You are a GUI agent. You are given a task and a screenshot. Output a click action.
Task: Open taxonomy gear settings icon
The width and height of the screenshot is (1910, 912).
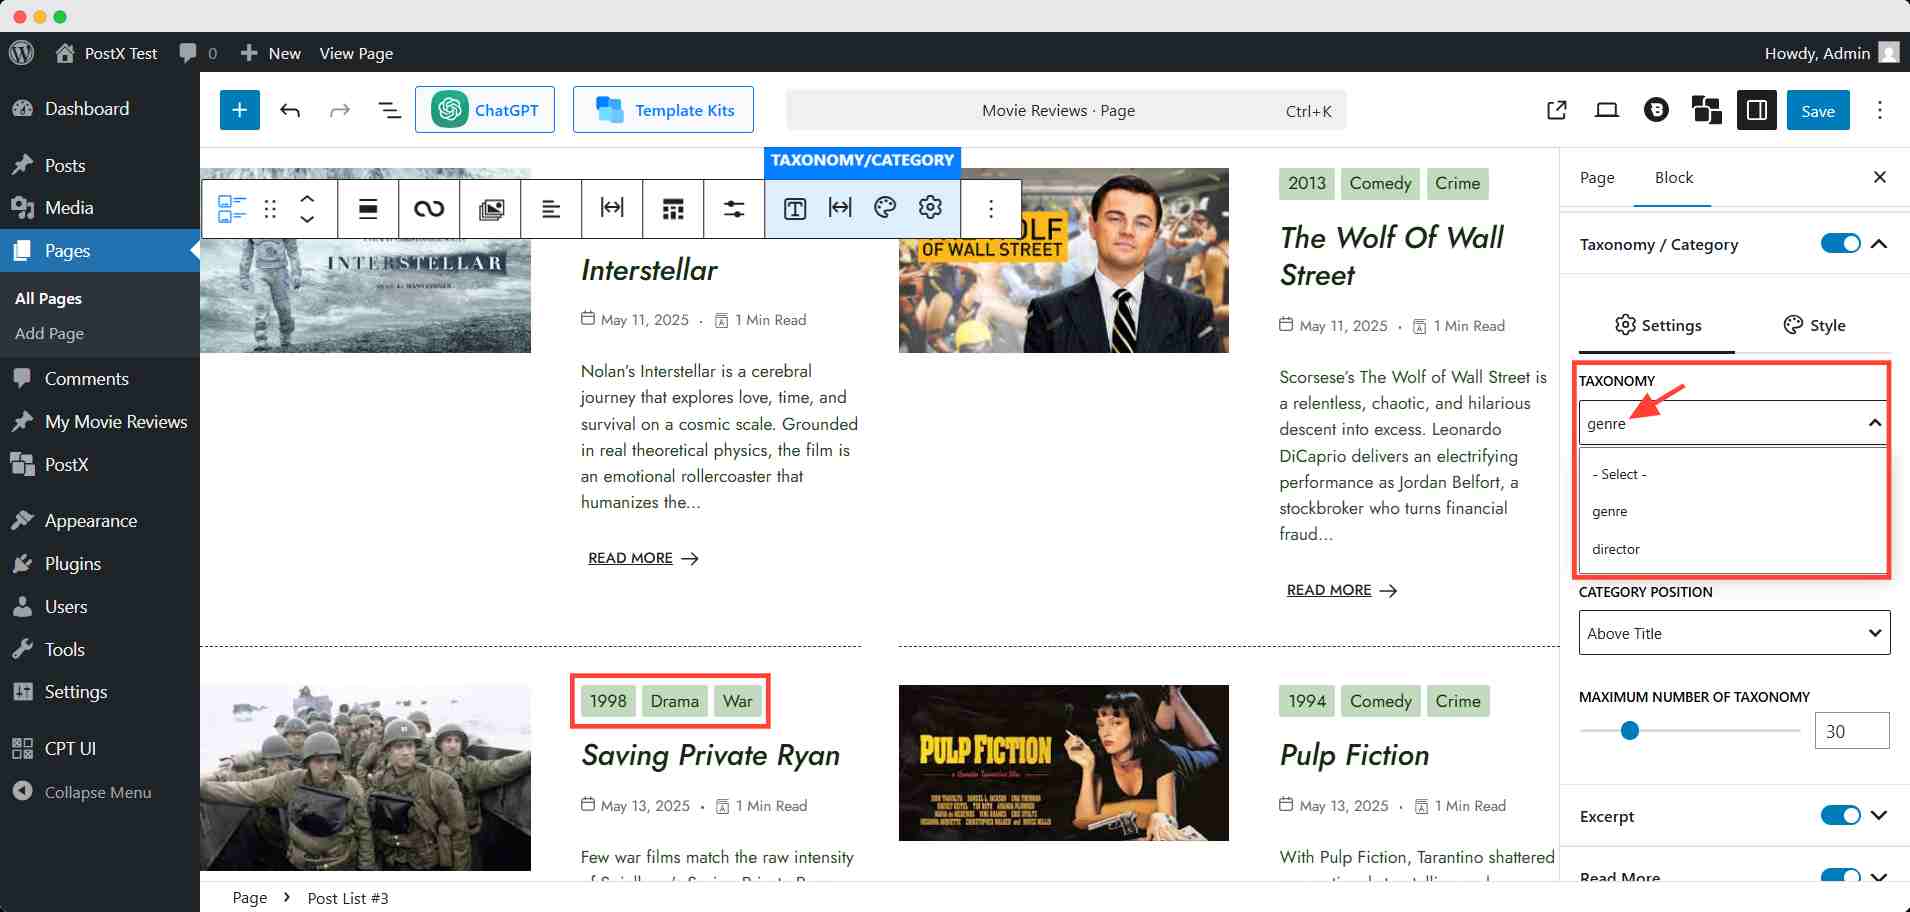(930, 207)
